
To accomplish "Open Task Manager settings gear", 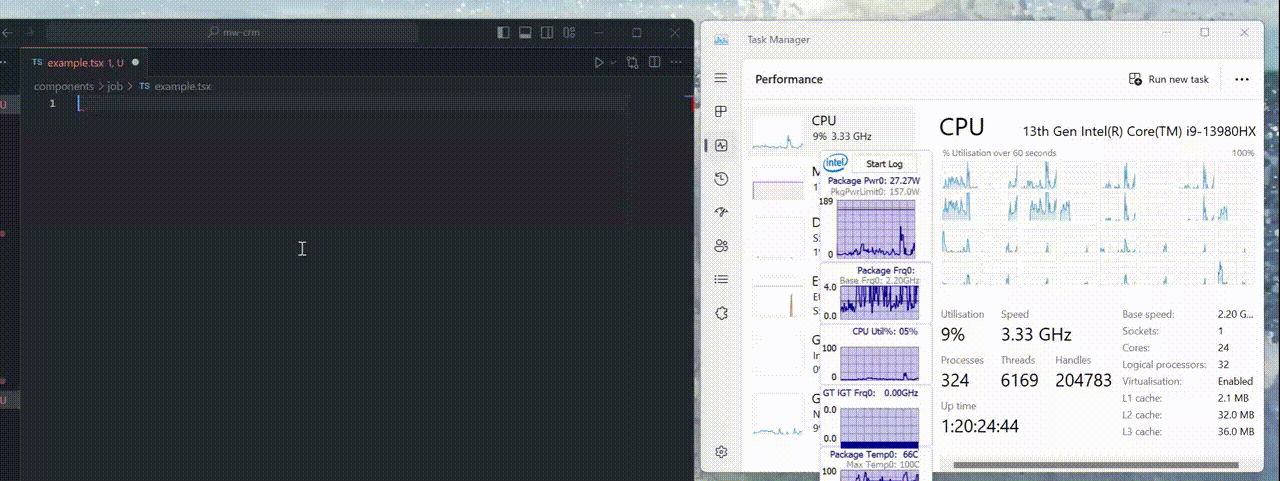I will pos(721,452).
